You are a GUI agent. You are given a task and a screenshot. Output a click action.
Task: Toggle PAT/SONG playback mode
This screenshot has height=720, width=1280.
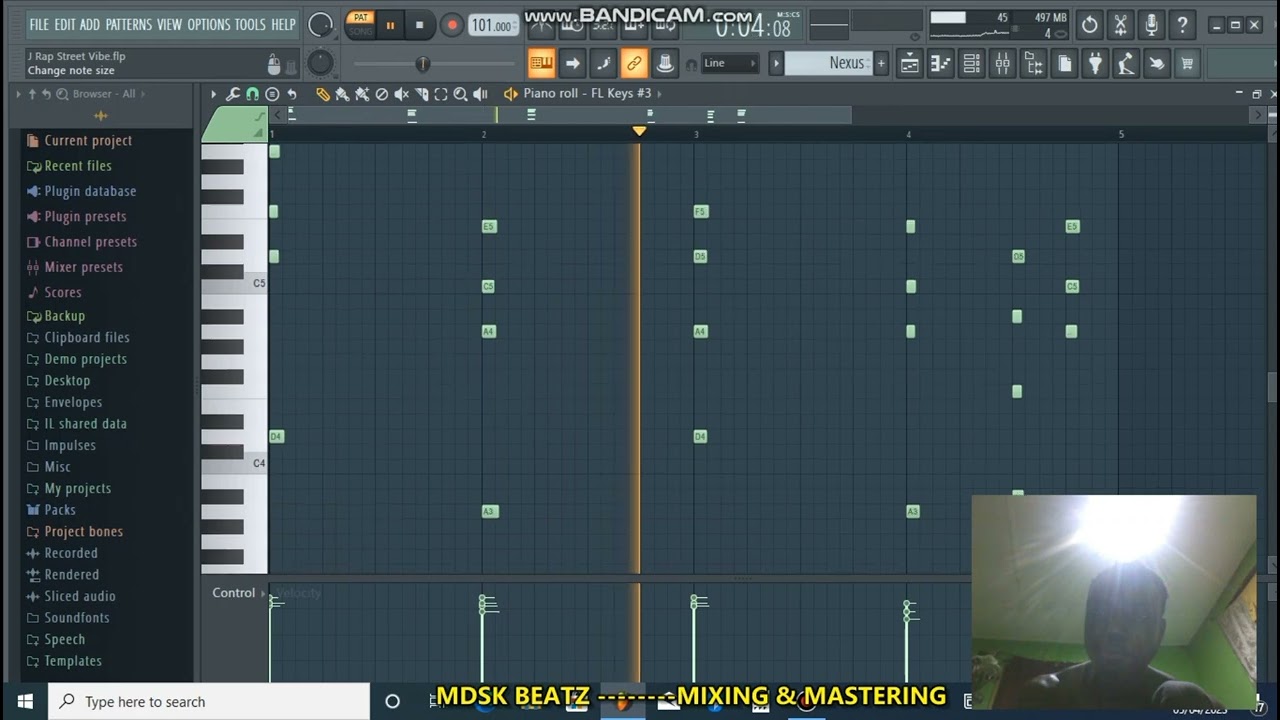pos(361,24)
